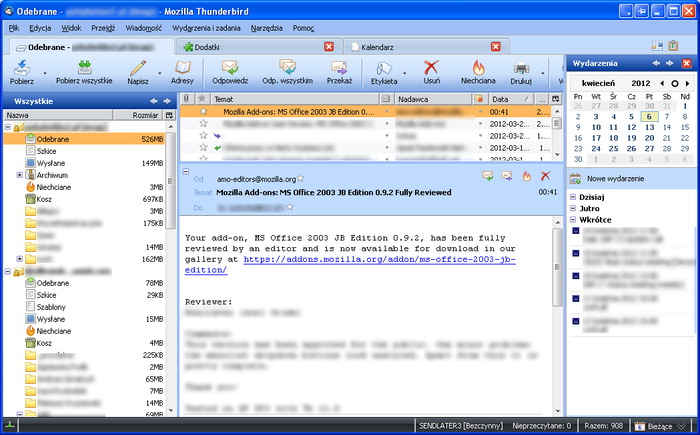Mark the message as junk with Niechciana
This screenshot has height=435, width=700.
point(478,72)
